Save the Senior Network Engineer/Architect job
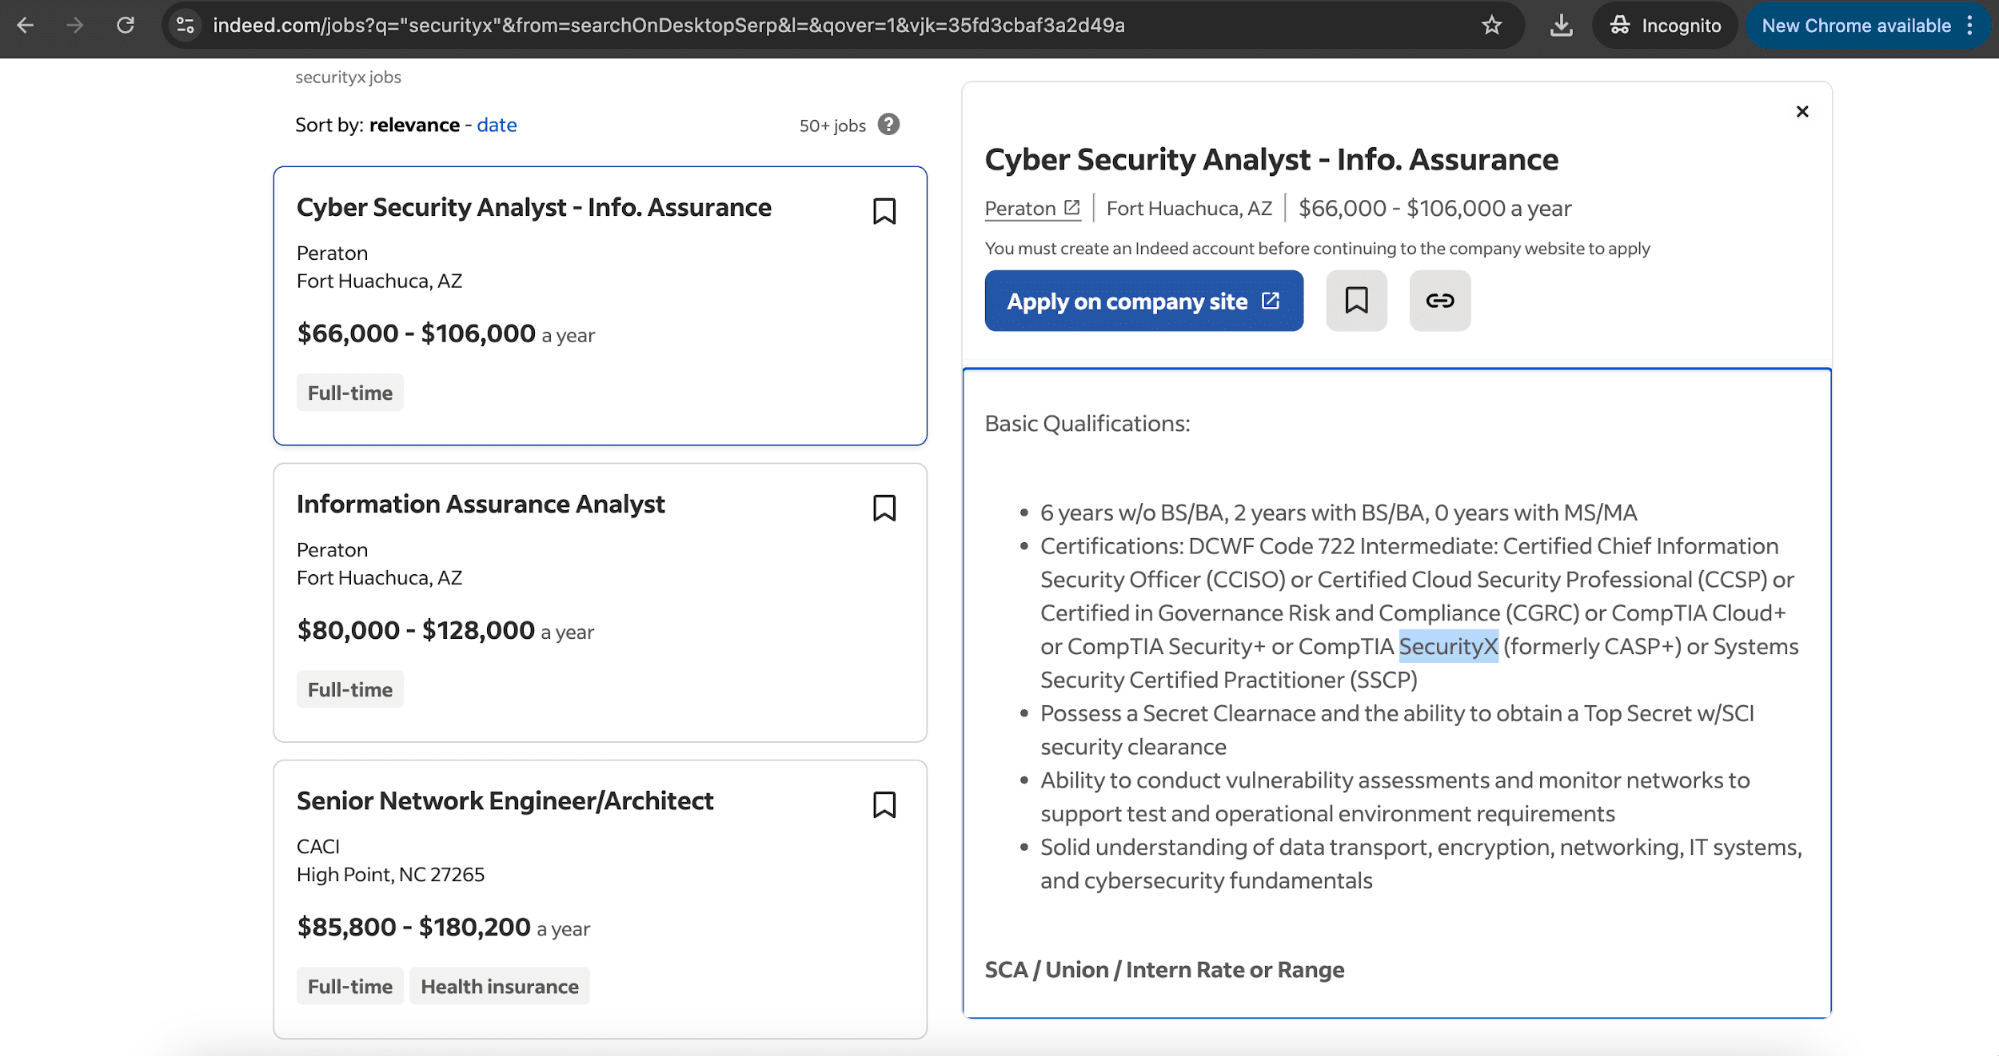This screenshot has width=1999, height=1057. point(884,805)
